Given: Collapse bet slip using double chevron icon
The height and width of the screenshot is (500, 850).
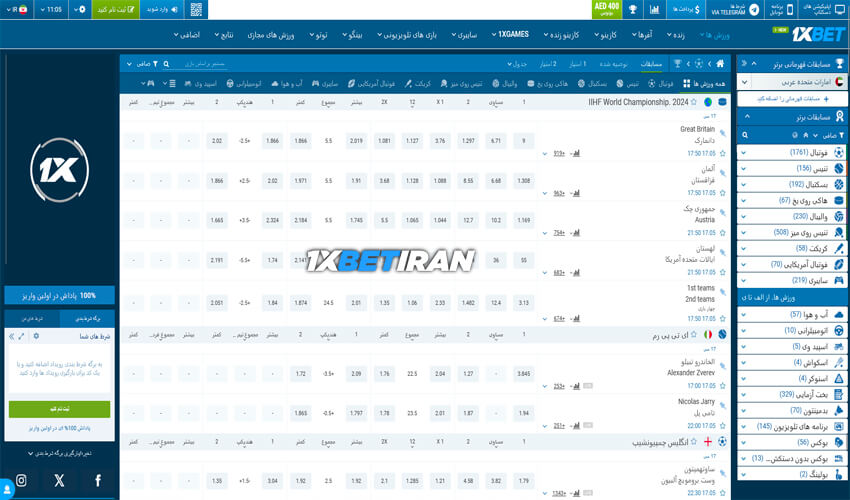Looking at the screenshot, I should click(x=11, y=336).
